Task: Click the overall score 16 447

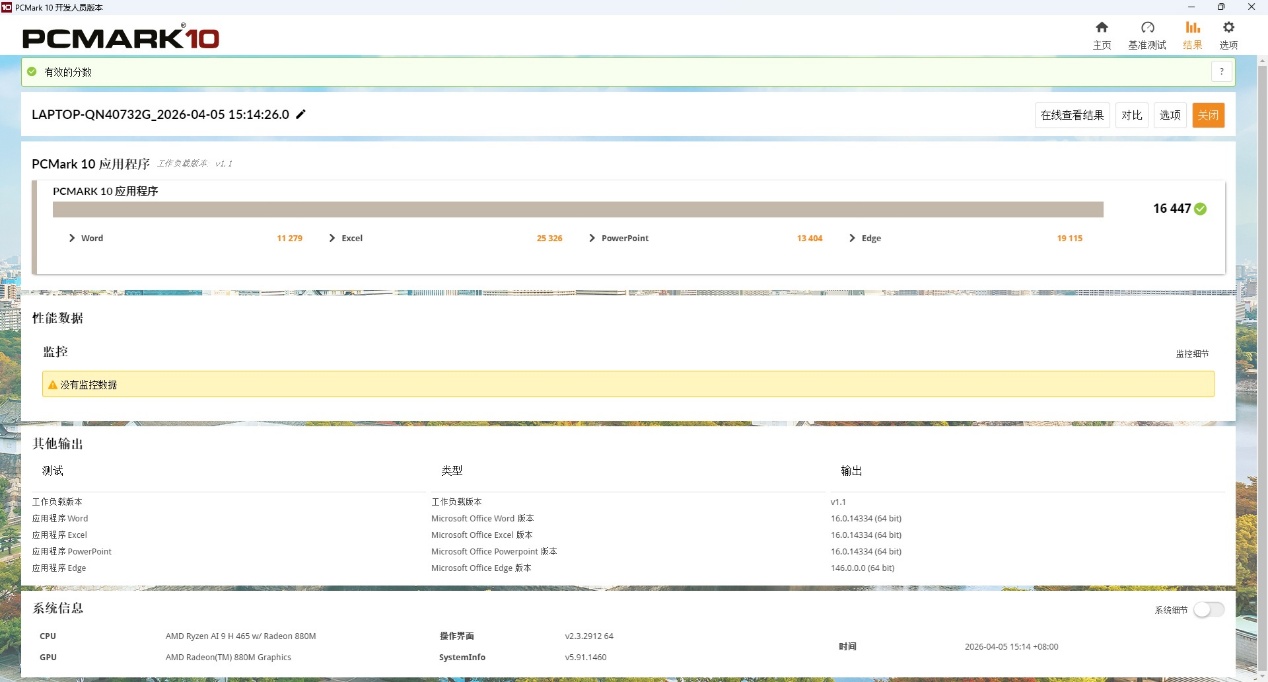Action: pyautogui.click(x=1172, y=209)
